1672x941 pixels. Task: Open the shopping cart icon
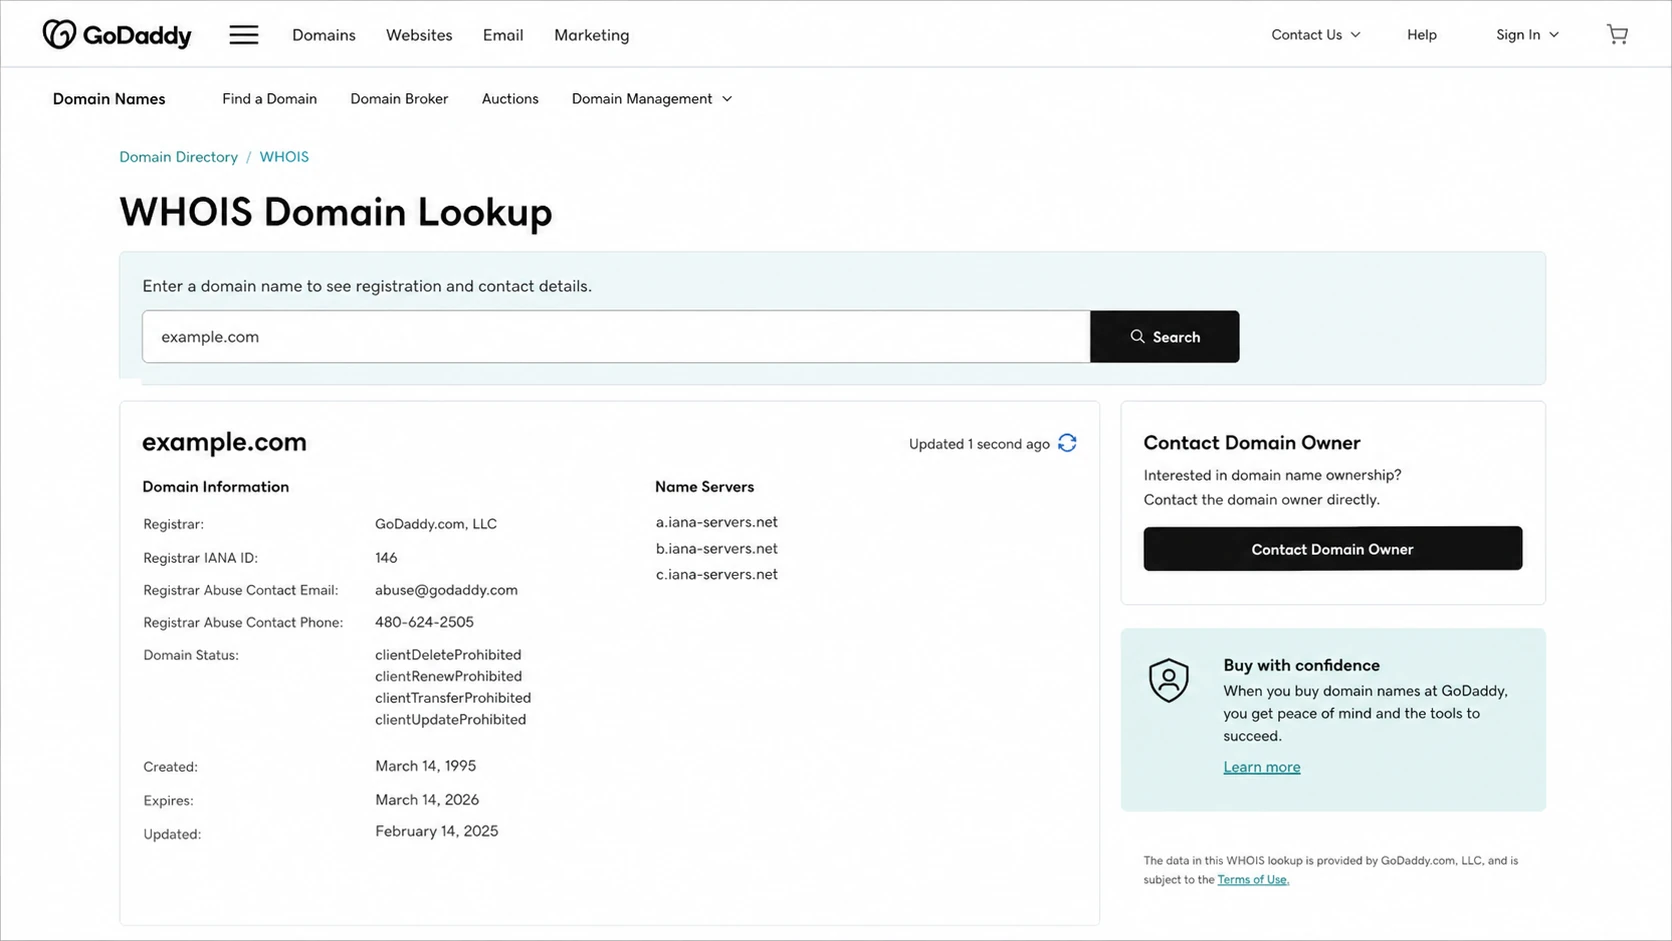[1617, 34]
